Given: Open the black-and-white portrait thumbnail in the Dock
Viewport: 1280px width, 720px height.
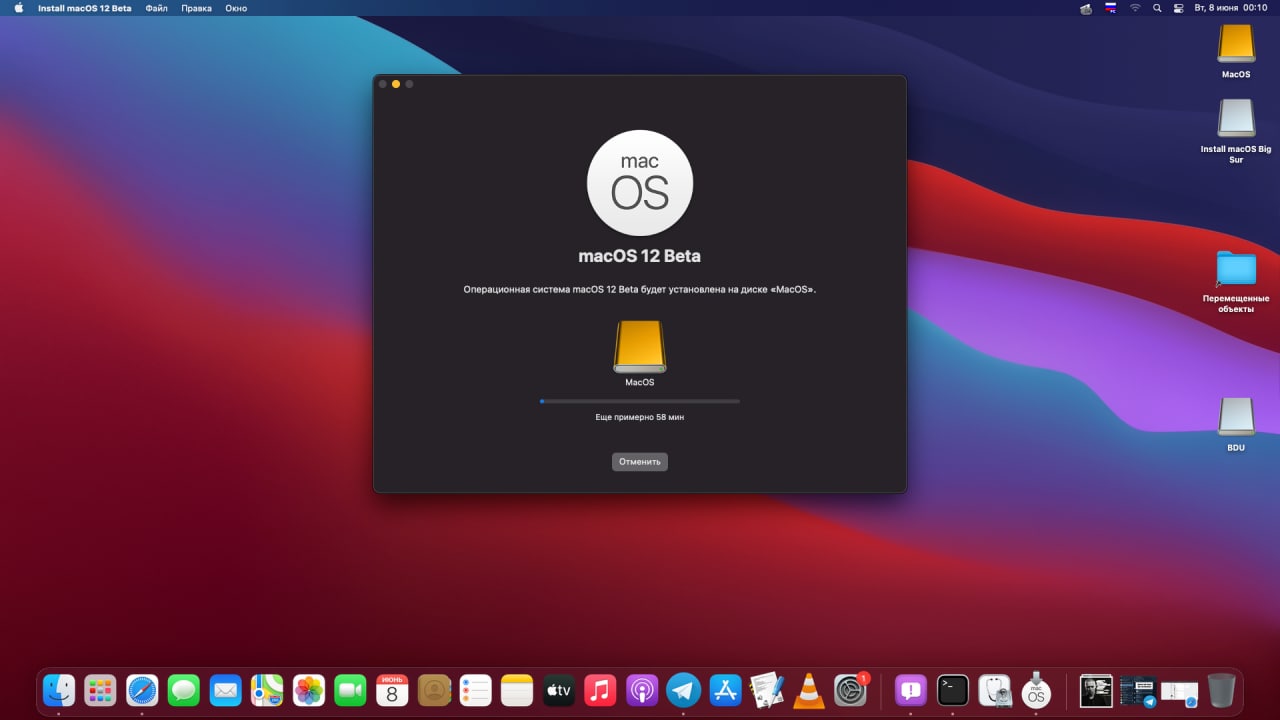Looking at the screenshot, I should point(1096,690).
